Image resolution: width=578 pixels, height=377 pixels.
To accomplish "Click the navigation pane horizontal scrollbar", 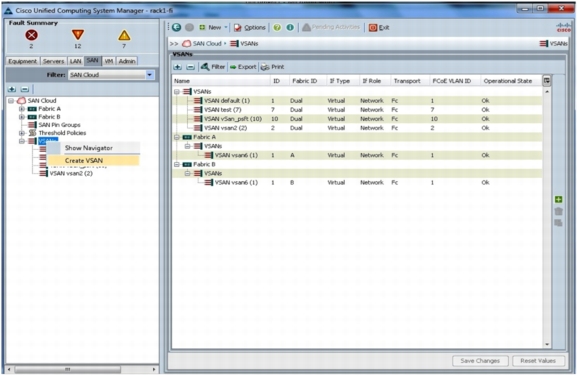I will pos(67,369).
